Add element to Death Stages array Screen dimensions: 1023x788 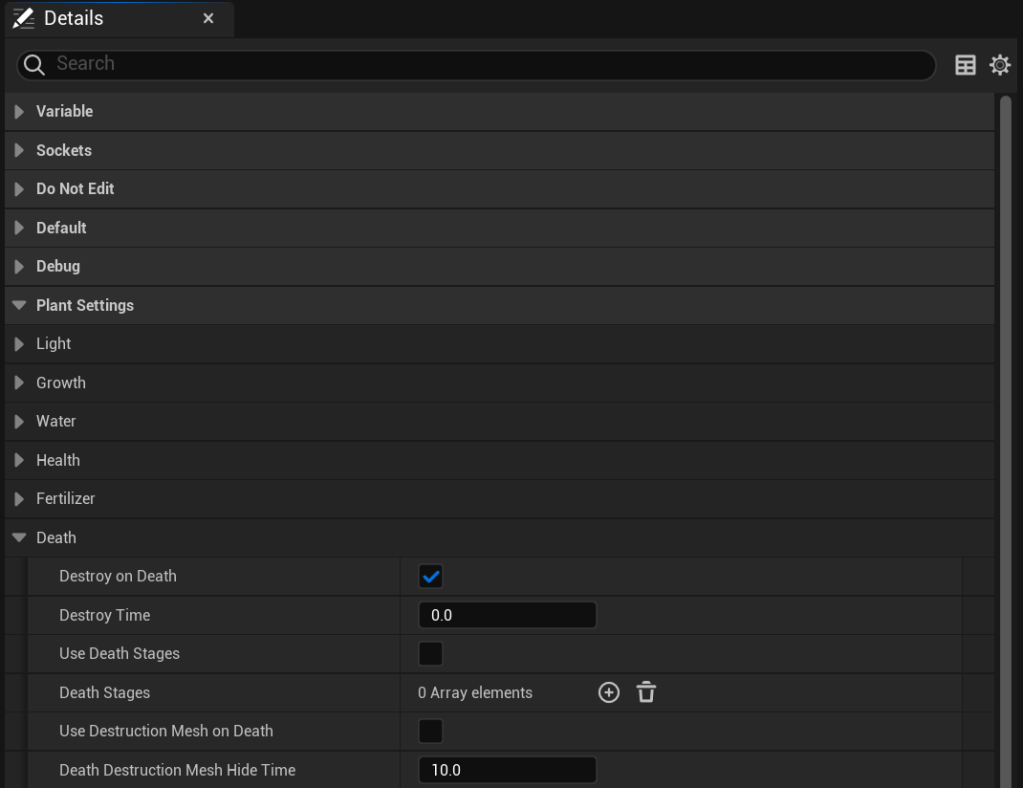coord(609,692)
